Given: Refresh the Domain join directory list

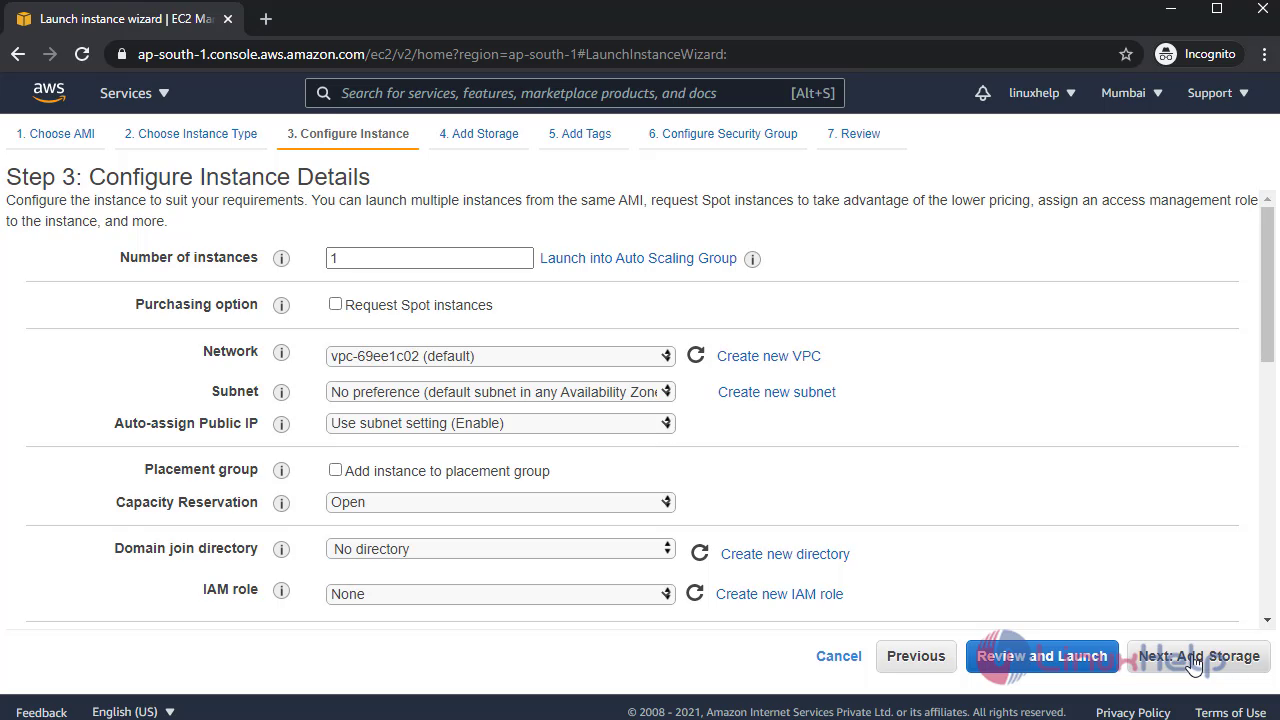Looking at the screenshot, I should click(700, 553).
